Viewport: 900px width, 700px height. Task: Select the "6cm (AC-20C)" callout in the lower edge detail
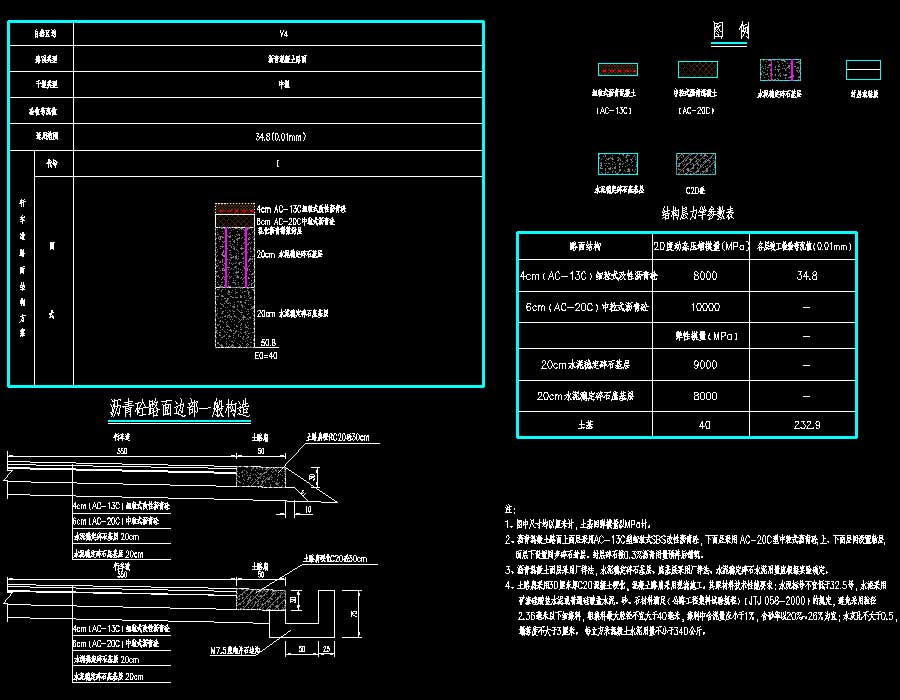(x=116, y=644)
